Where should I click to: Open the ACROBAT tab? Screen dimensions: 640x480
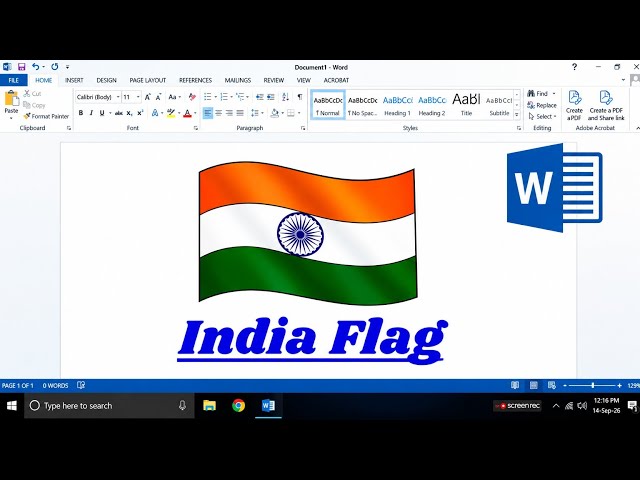pos(336,80)
